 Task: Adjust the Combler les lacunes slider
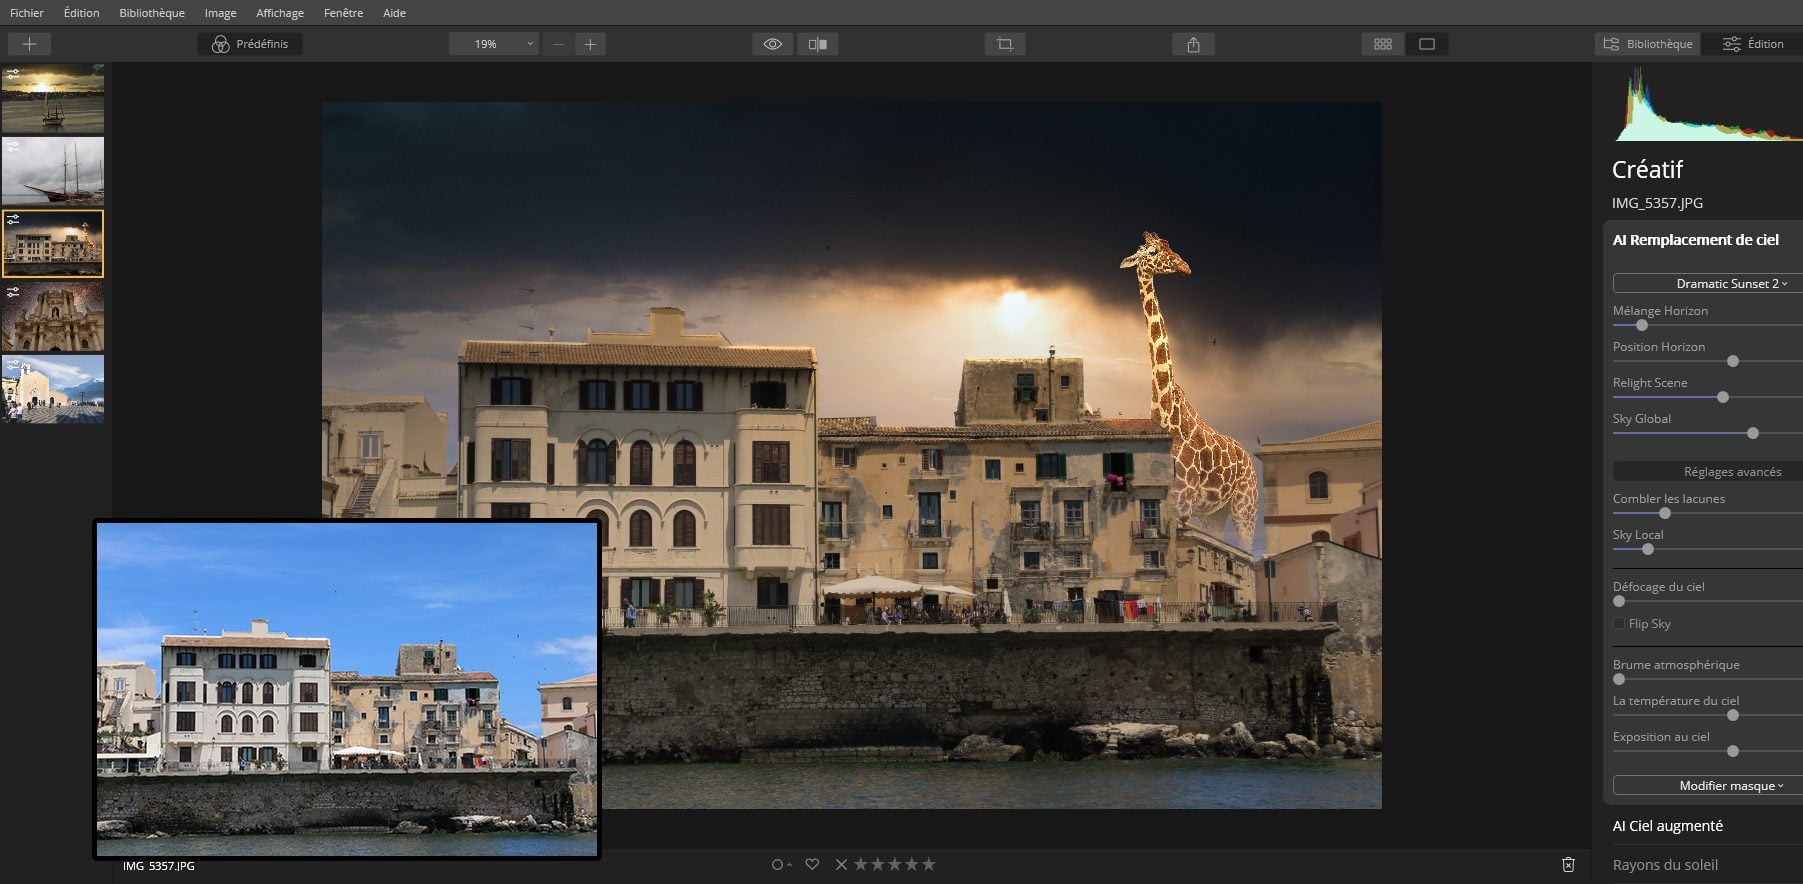pyautogui.click(x=1665, y=513)
